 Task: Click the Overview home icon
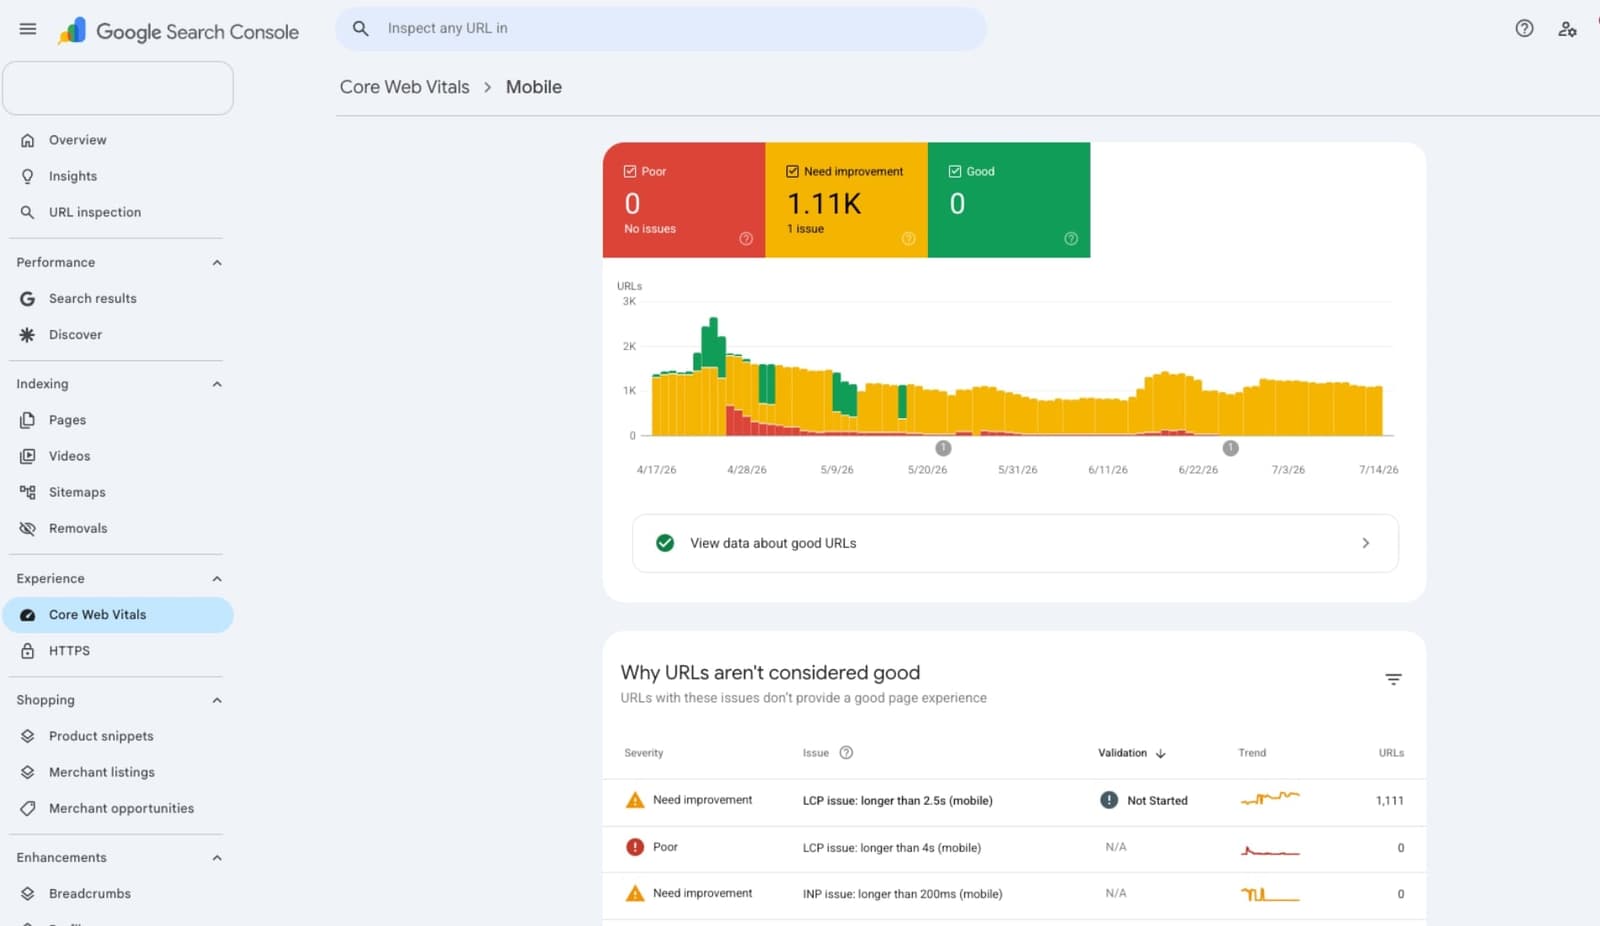coord(28,140)
